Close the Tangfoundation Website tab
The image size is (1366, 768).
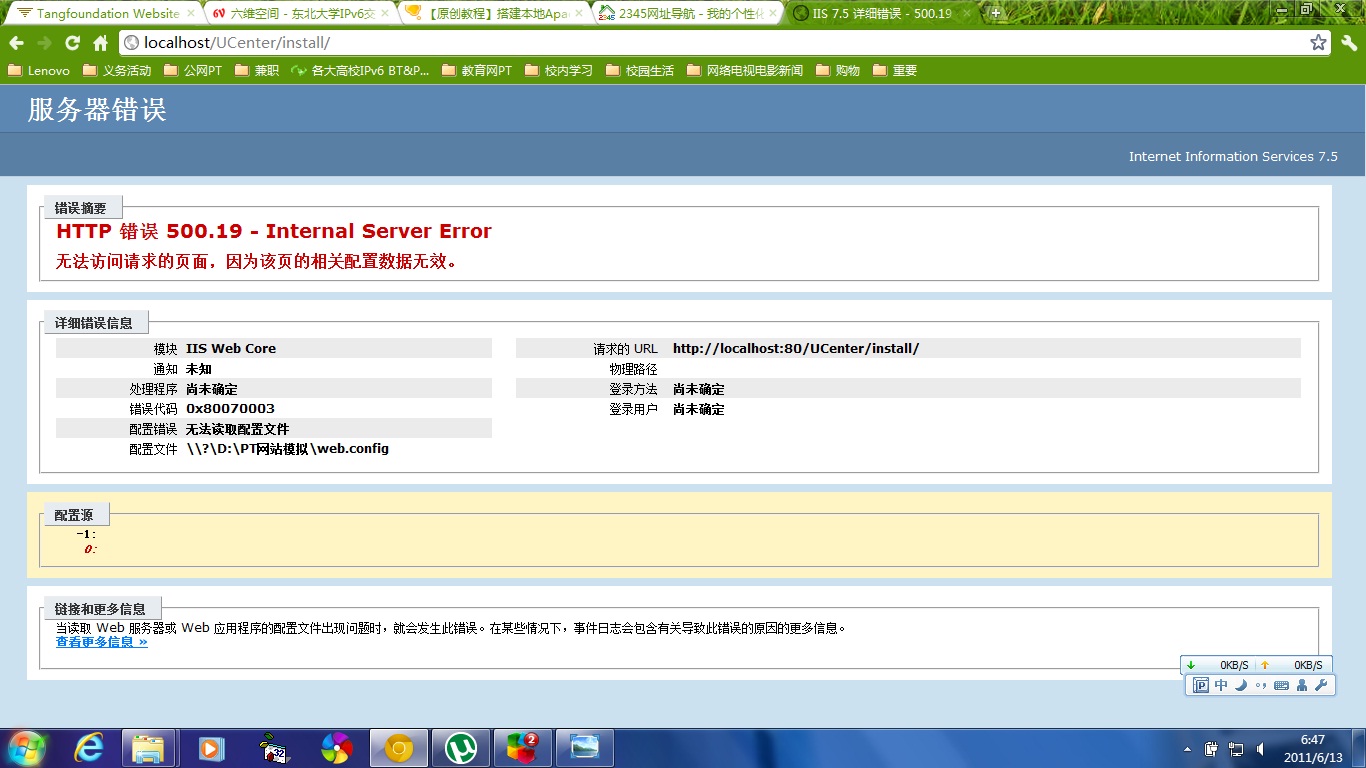pyautogui.click(x=191, y=14)
